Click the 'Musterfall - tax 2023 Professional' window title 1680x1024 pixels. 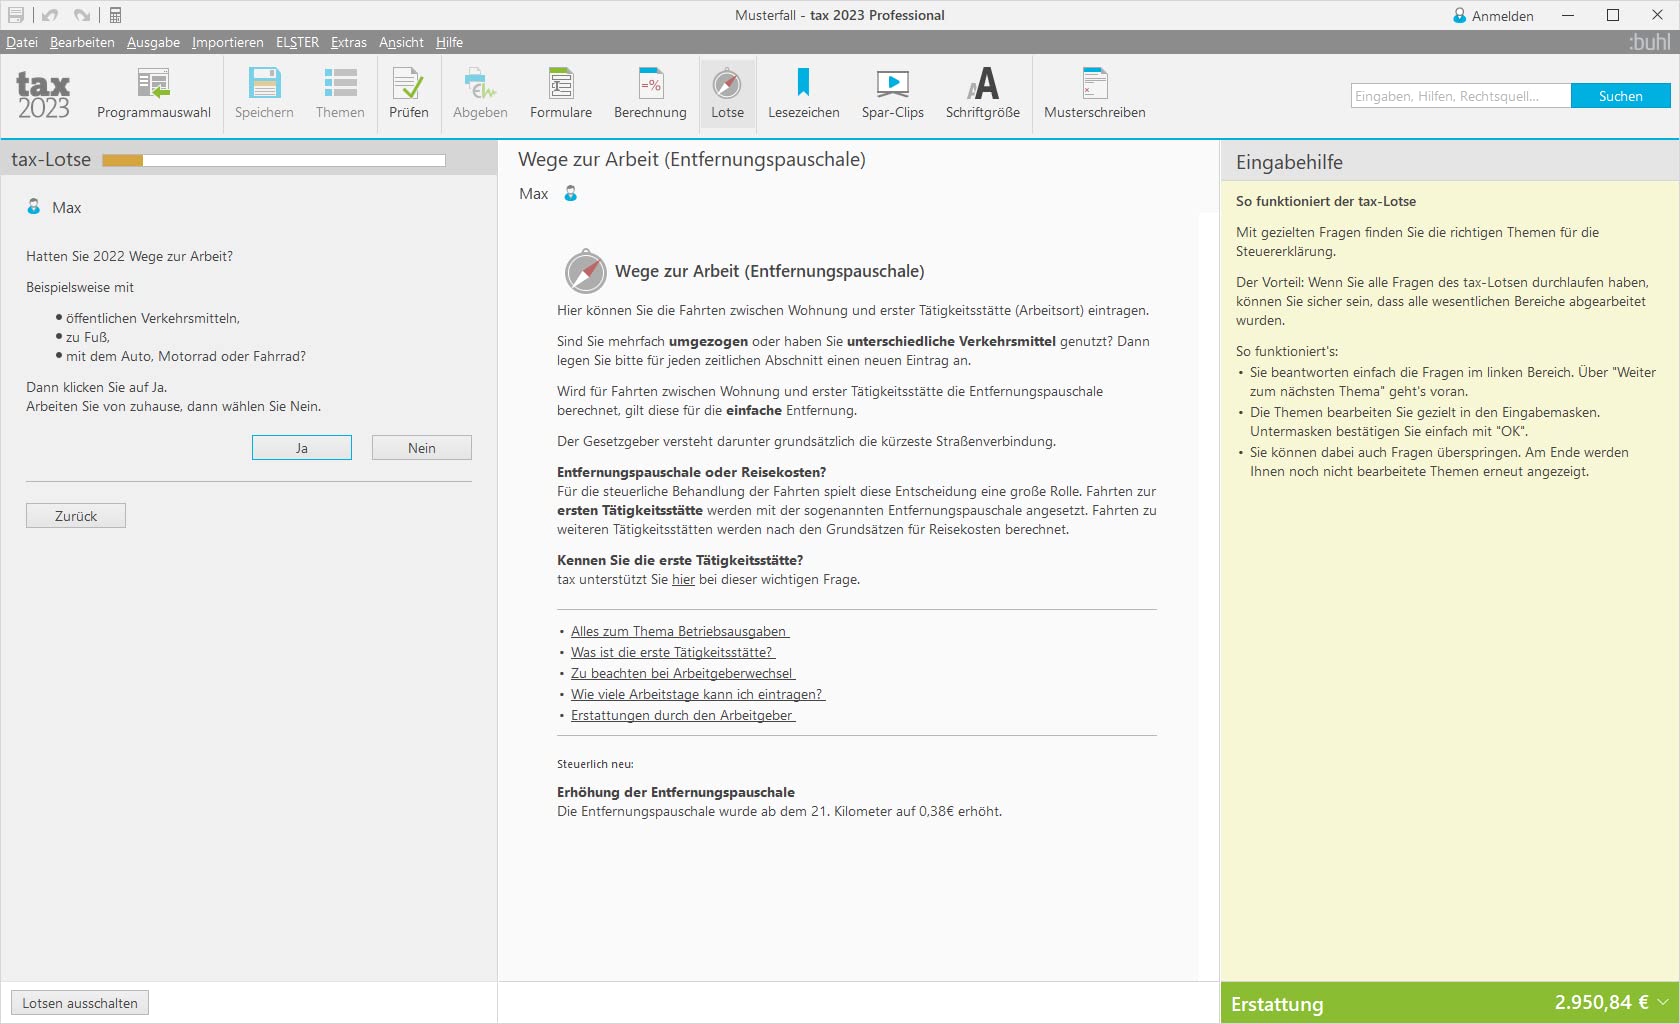point(840,15)
